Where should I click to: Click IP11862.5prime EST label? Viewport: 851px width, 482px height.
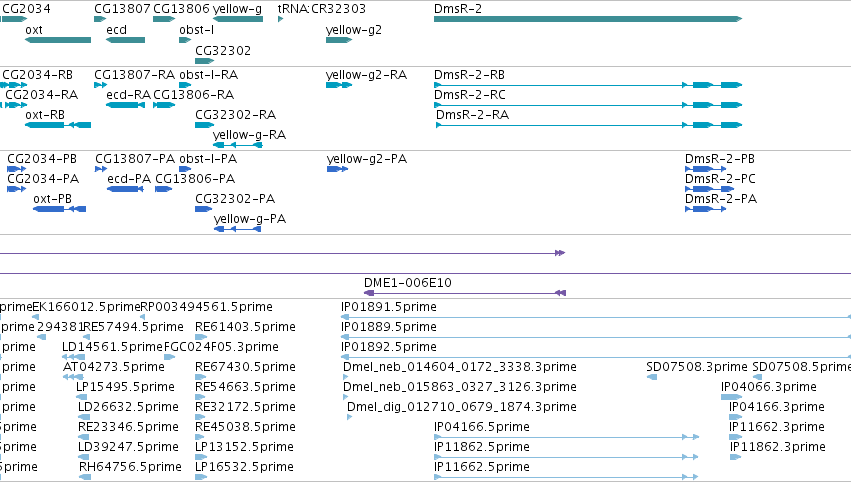pyautogui.click(x=482, y=447)
